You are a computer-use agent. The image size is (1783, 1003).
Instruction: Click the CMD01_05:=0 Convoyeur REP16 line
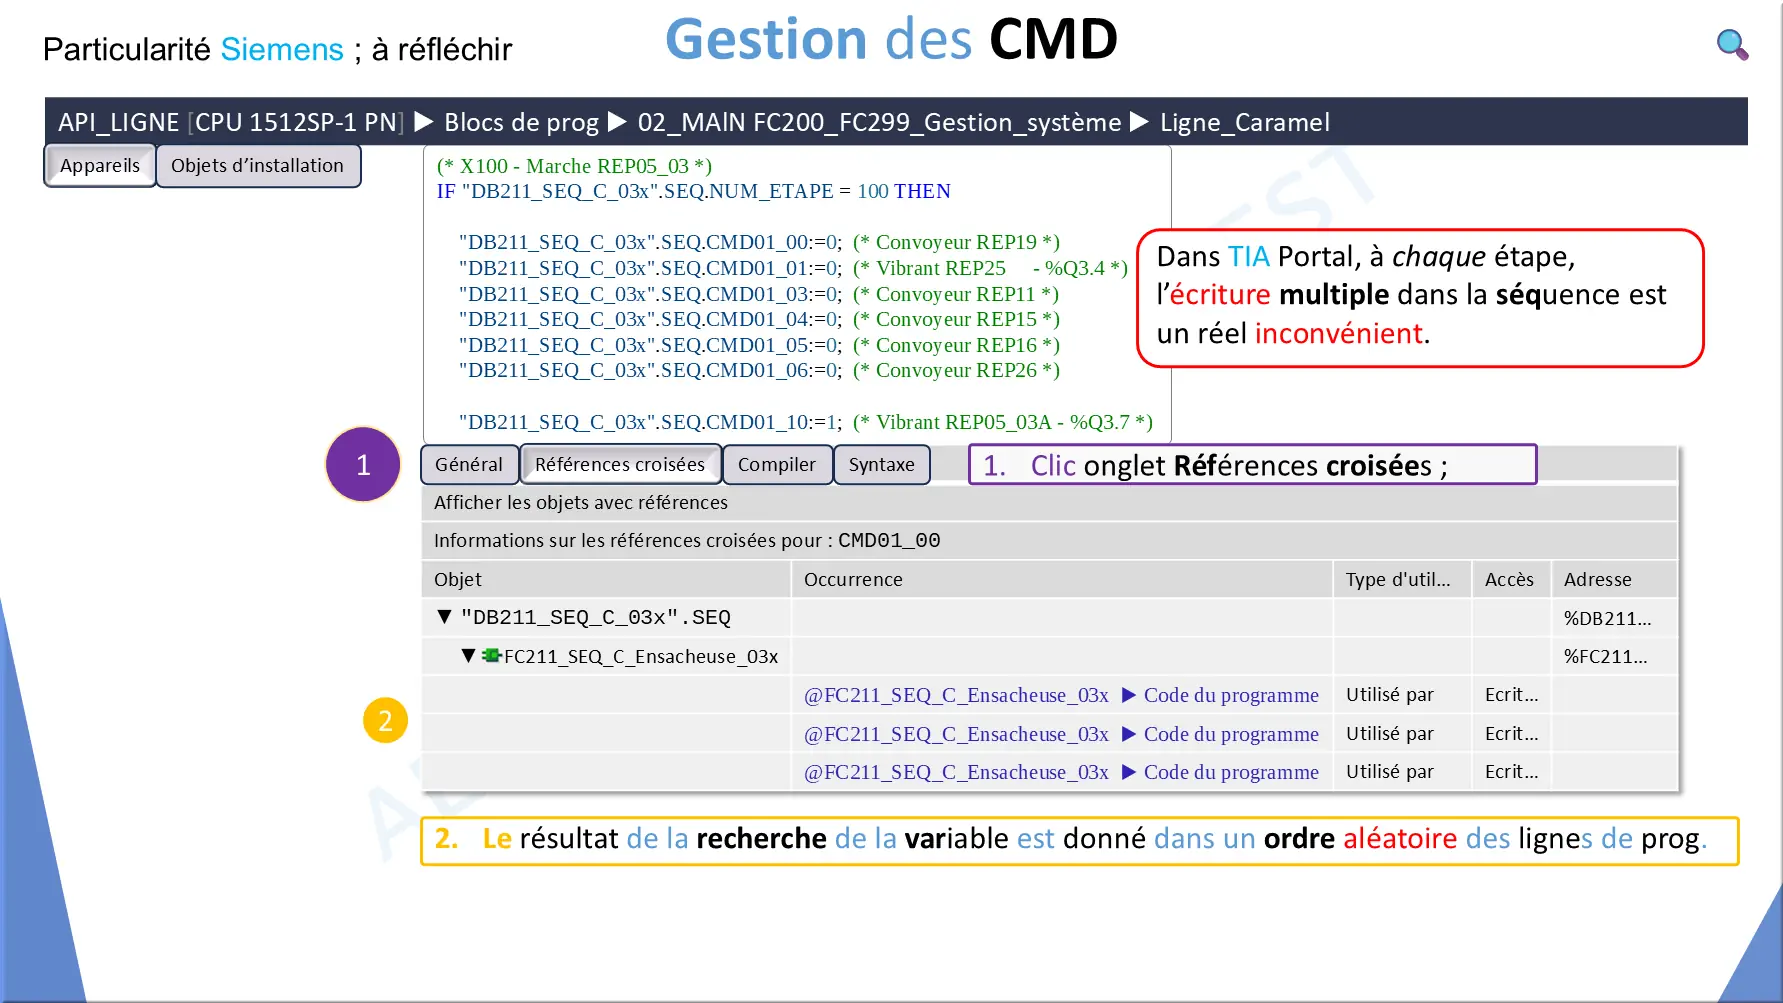pos(759,345)
